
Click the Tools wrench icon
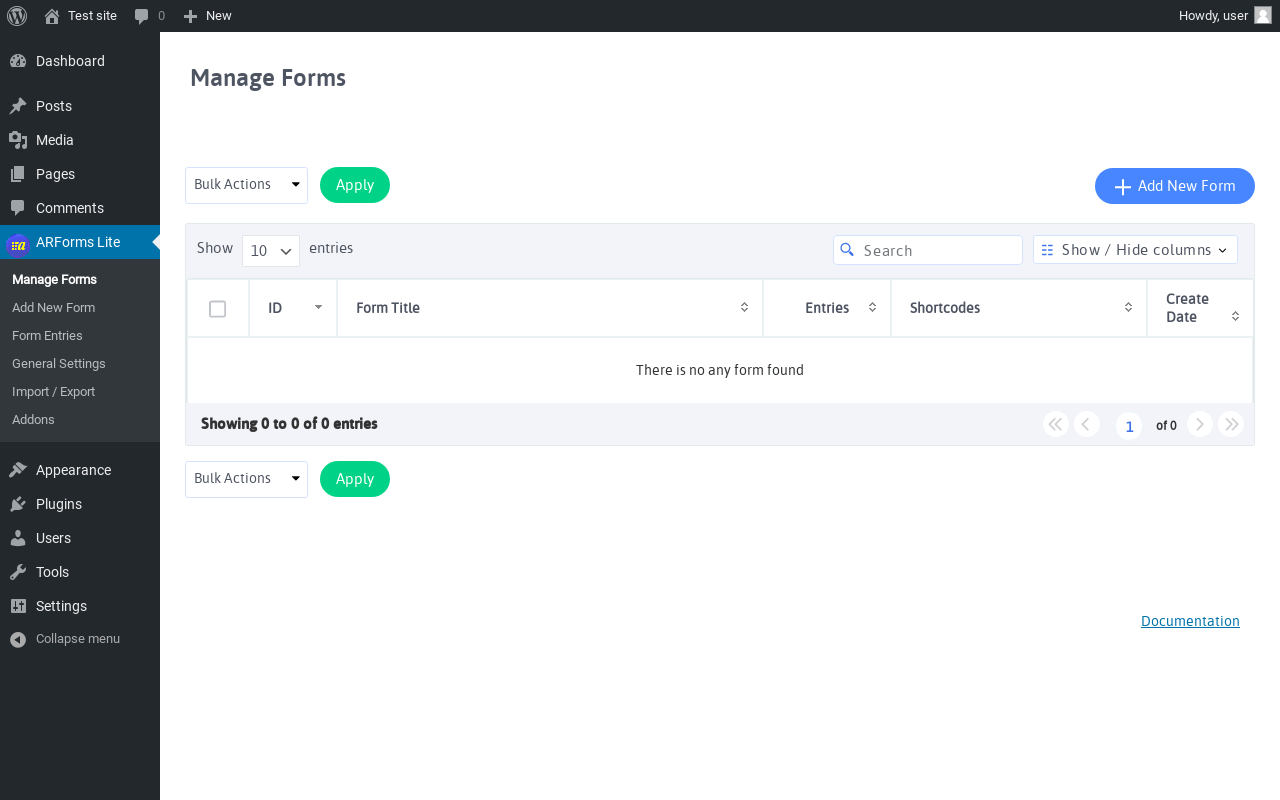(18, 572)
